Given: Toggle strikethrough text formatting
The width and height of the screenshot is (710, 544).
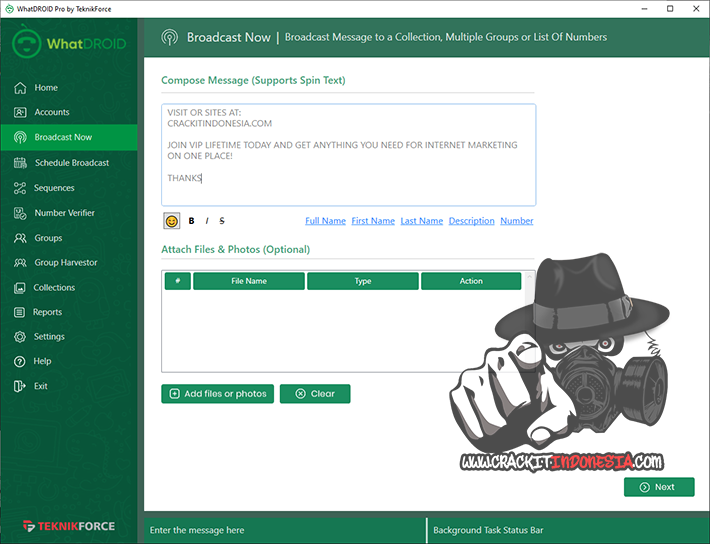Looking at the screenshot, I should (221, 221).
